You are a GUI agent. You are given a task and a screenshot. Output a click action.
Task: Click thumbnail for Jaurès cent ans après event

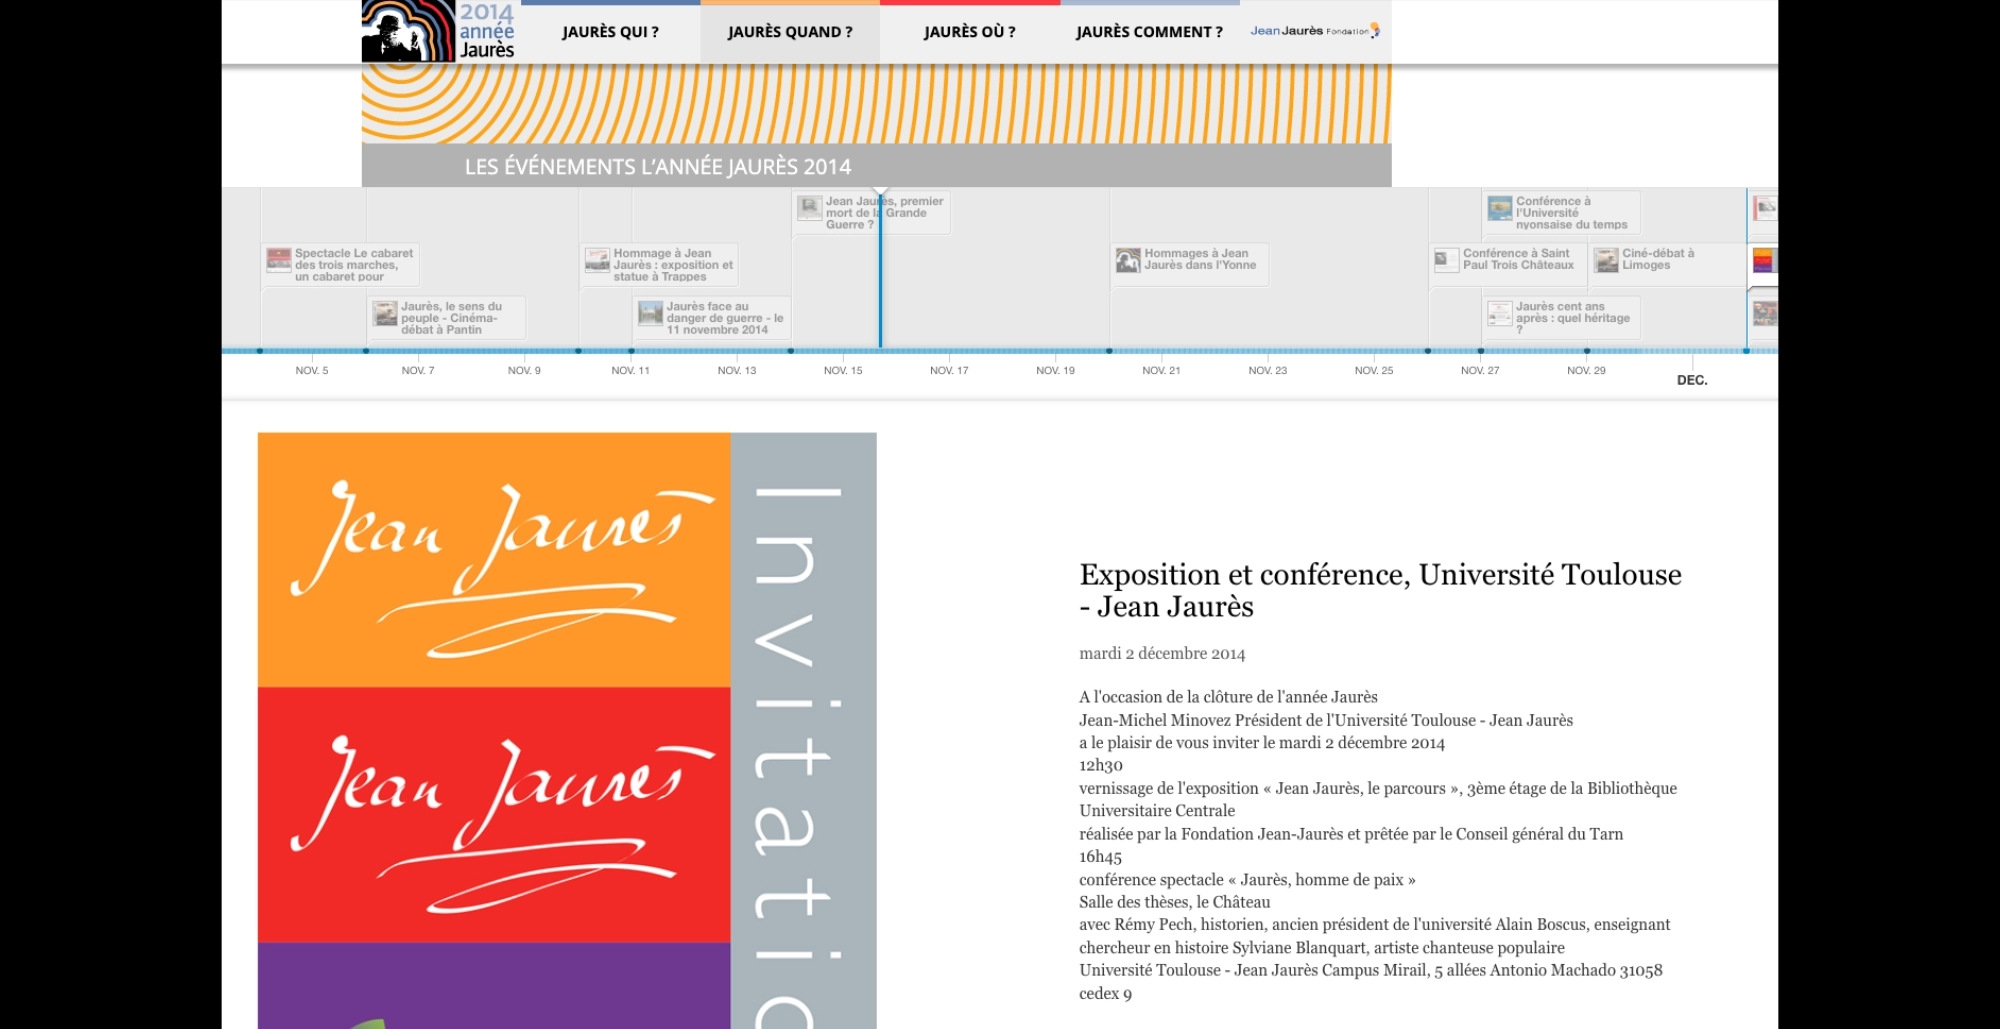1500,314
